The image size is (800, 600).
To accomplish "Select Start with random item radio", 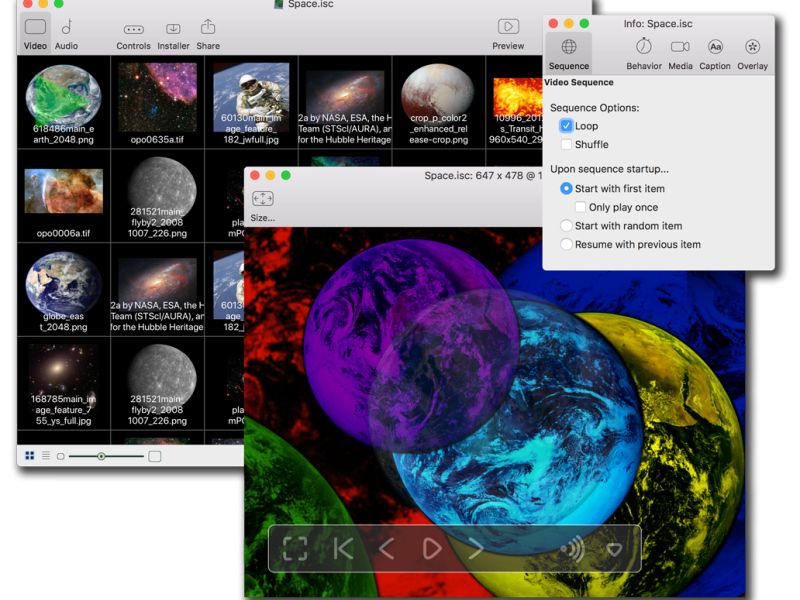I will click(x=566, y=226).
